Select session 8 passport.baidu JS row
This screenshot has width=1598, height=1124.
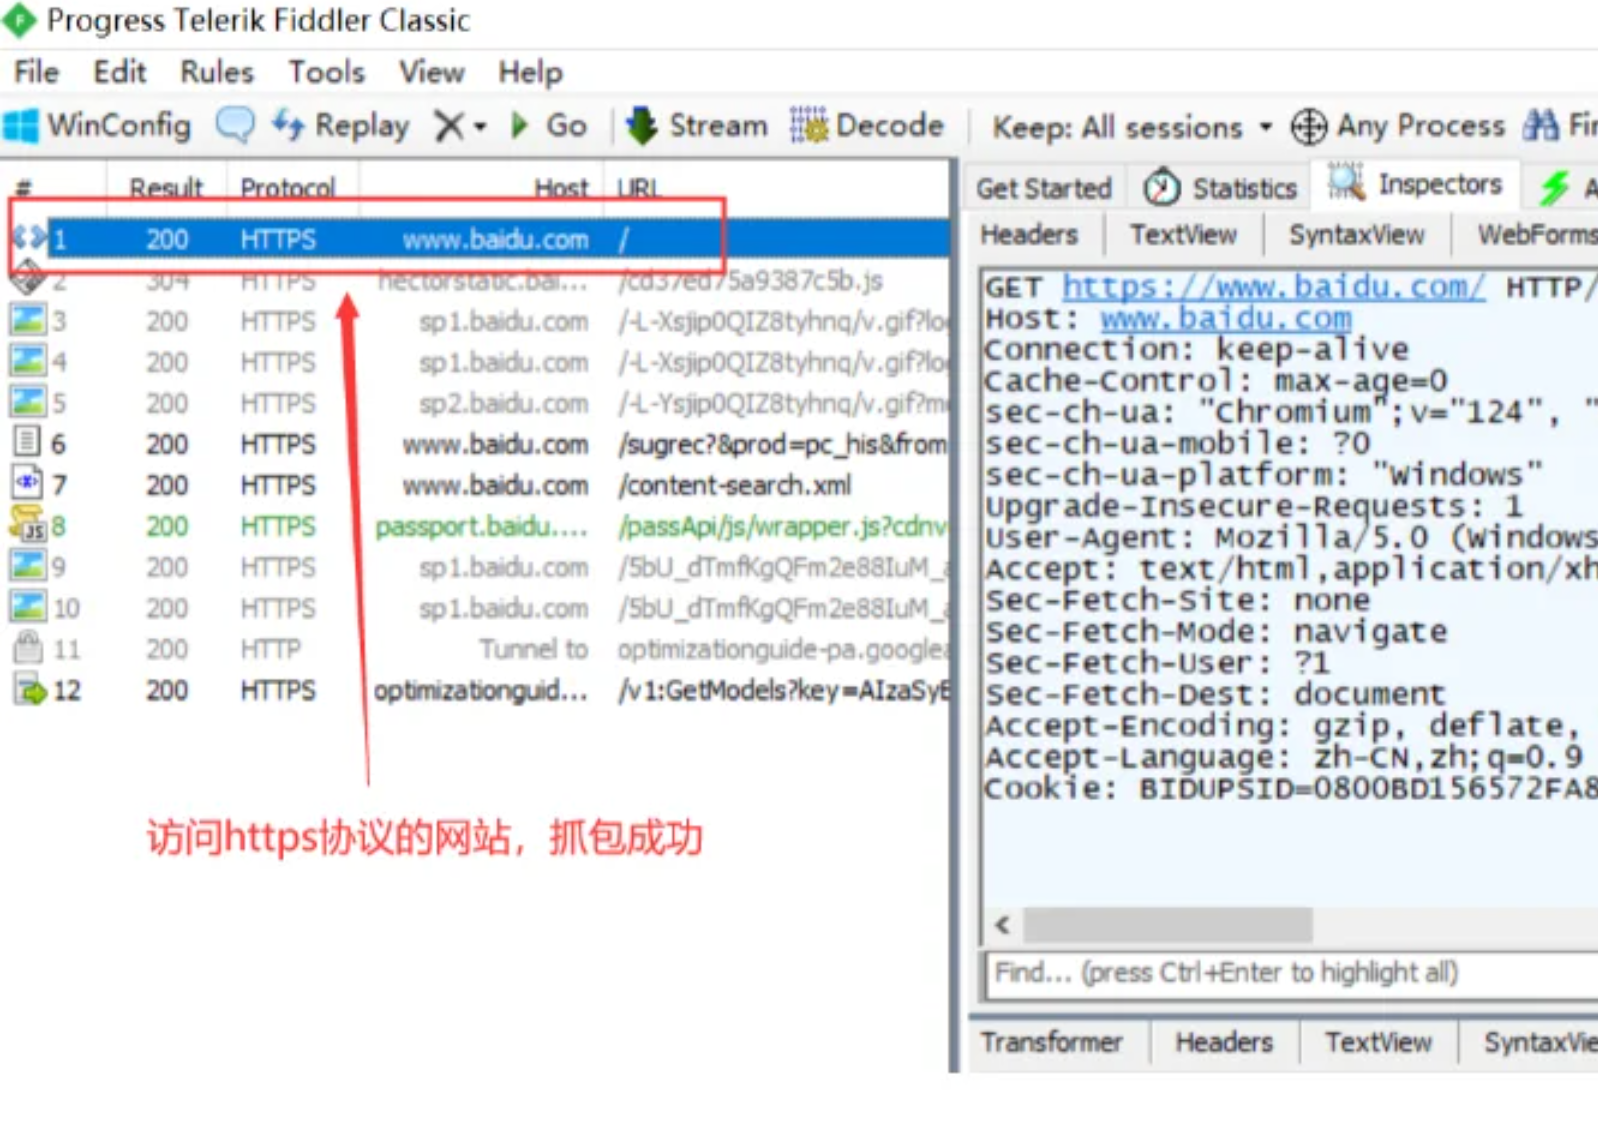click(475, 526)
